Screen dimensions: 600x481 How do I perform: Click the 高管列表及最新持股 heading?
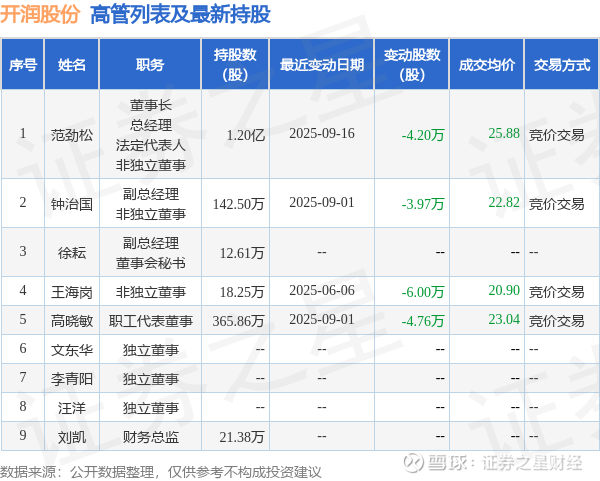tap(180, 14)
